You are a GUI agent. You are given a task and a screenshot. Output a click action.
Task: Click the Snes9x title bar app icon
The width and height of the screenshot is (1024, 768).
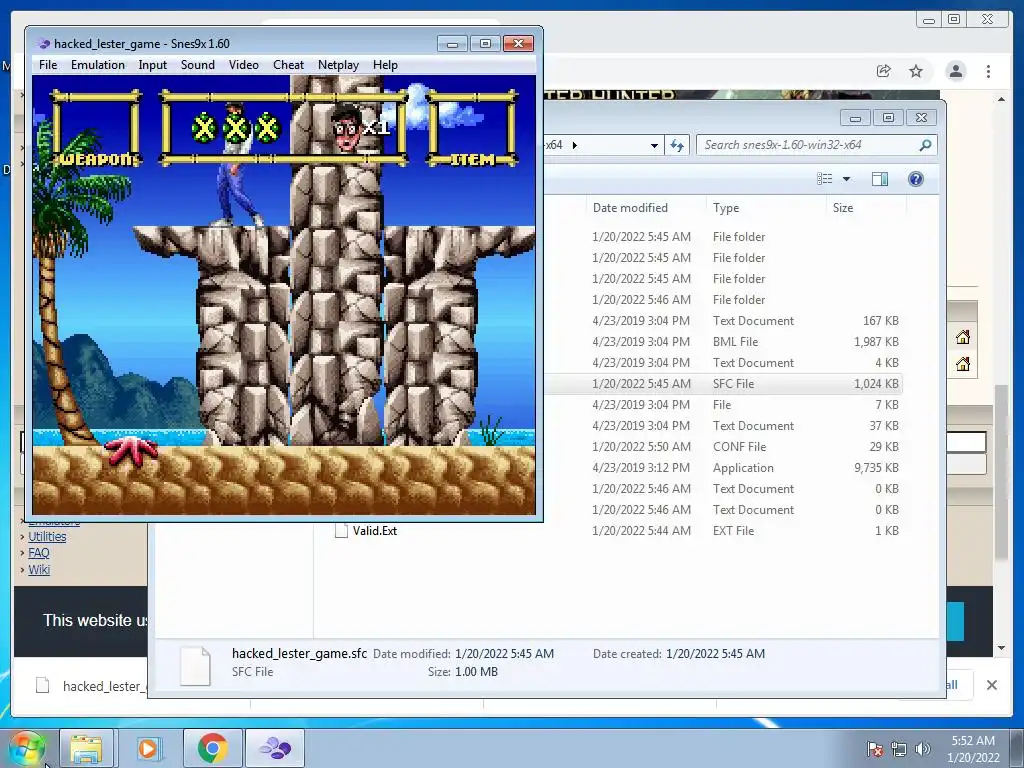click(x=44, y=44)
